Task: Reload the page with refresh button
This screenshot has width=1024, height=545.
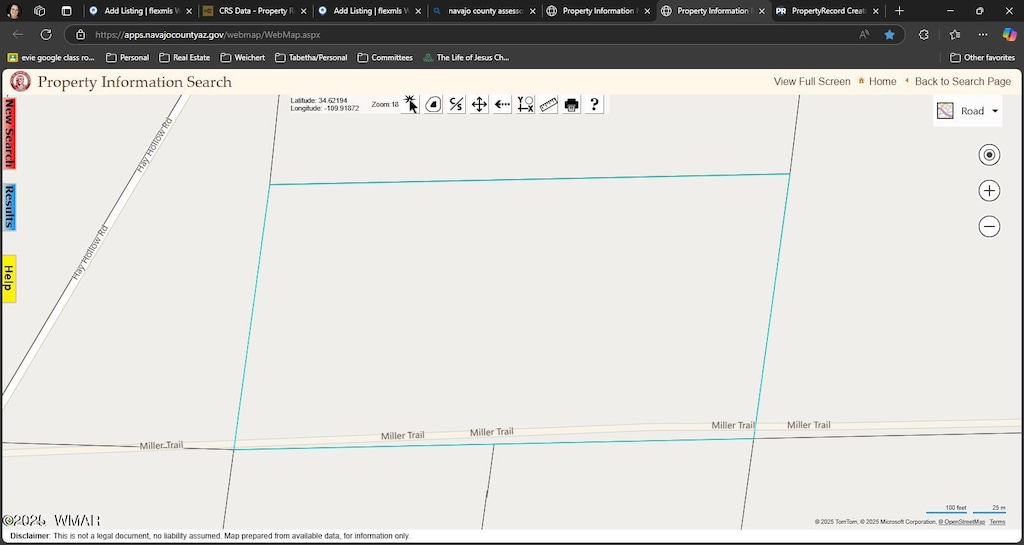Action: pyautogui.click(x=46, y=35)
